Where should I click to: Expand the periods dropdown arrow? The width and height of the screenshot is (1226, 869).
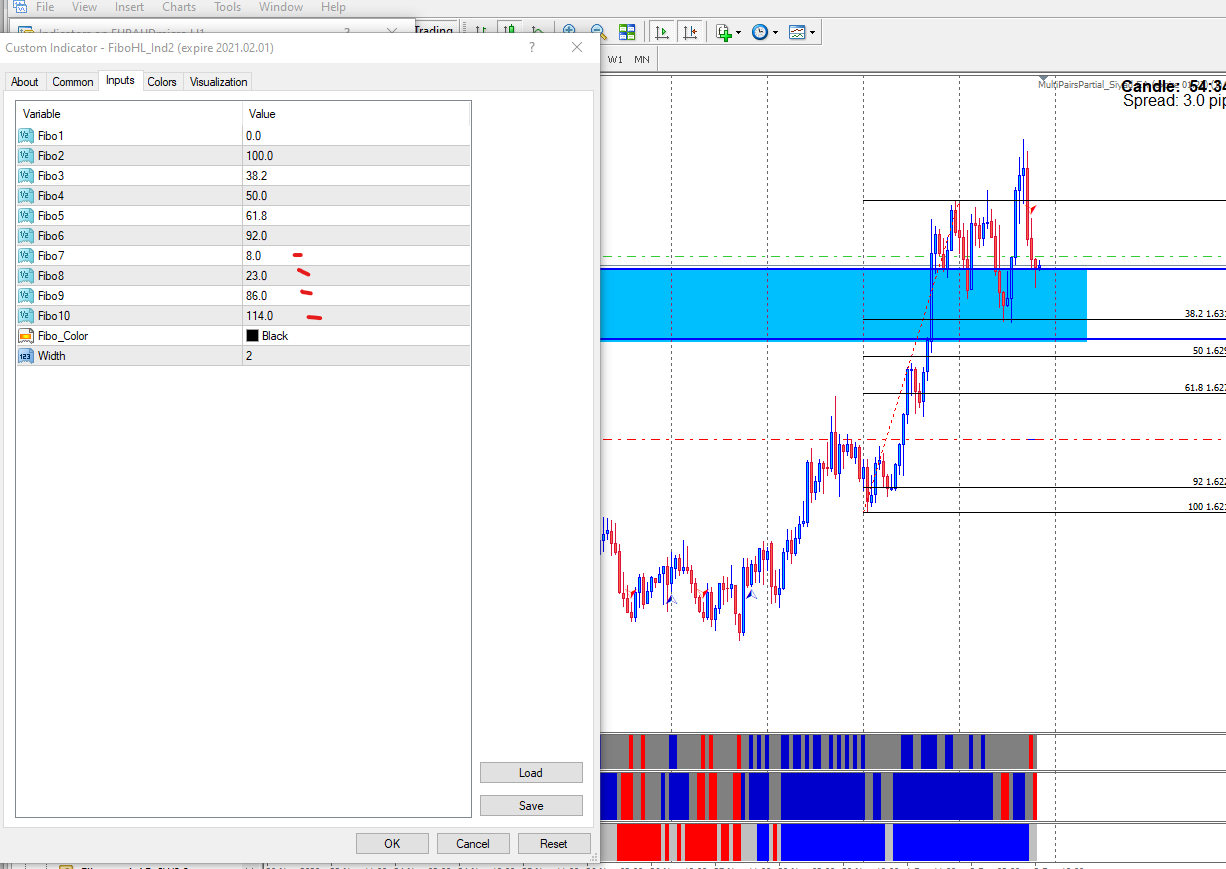(x=776, y=33)
